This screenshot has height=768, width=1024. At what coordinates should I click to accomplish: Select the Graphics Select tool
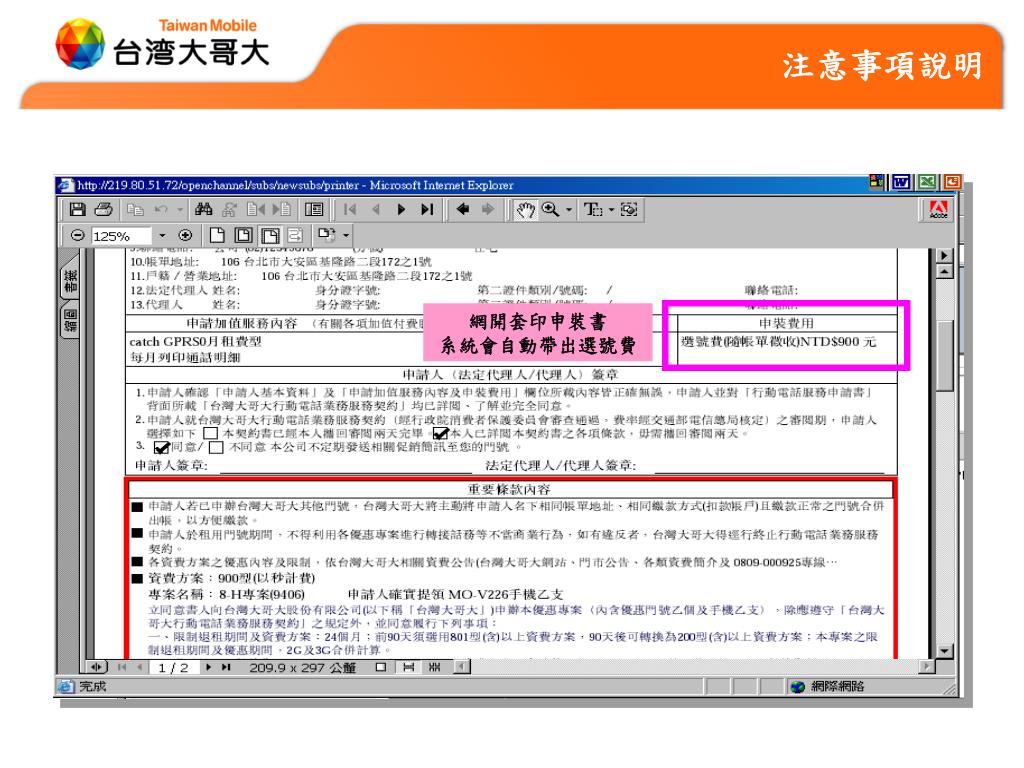coord(629,210)
